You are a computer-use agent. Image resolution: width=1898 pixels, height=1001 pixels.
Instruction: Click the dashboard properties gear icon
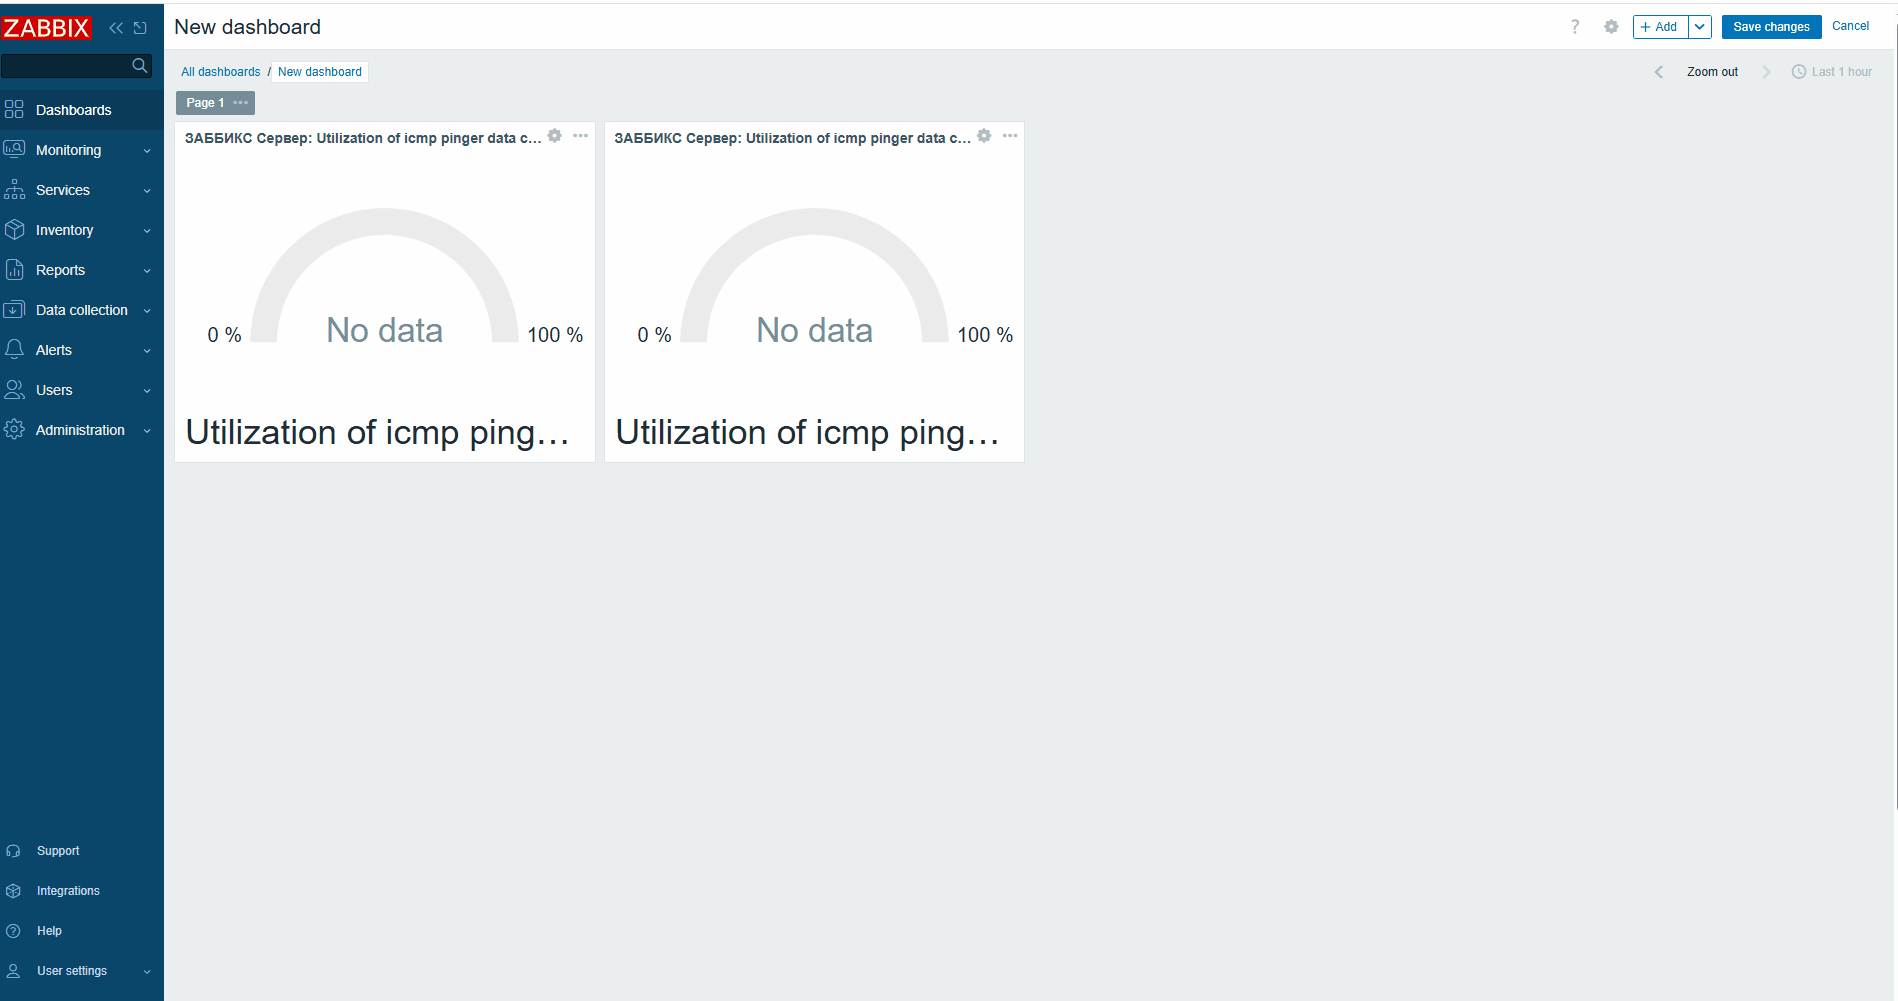1611,27
